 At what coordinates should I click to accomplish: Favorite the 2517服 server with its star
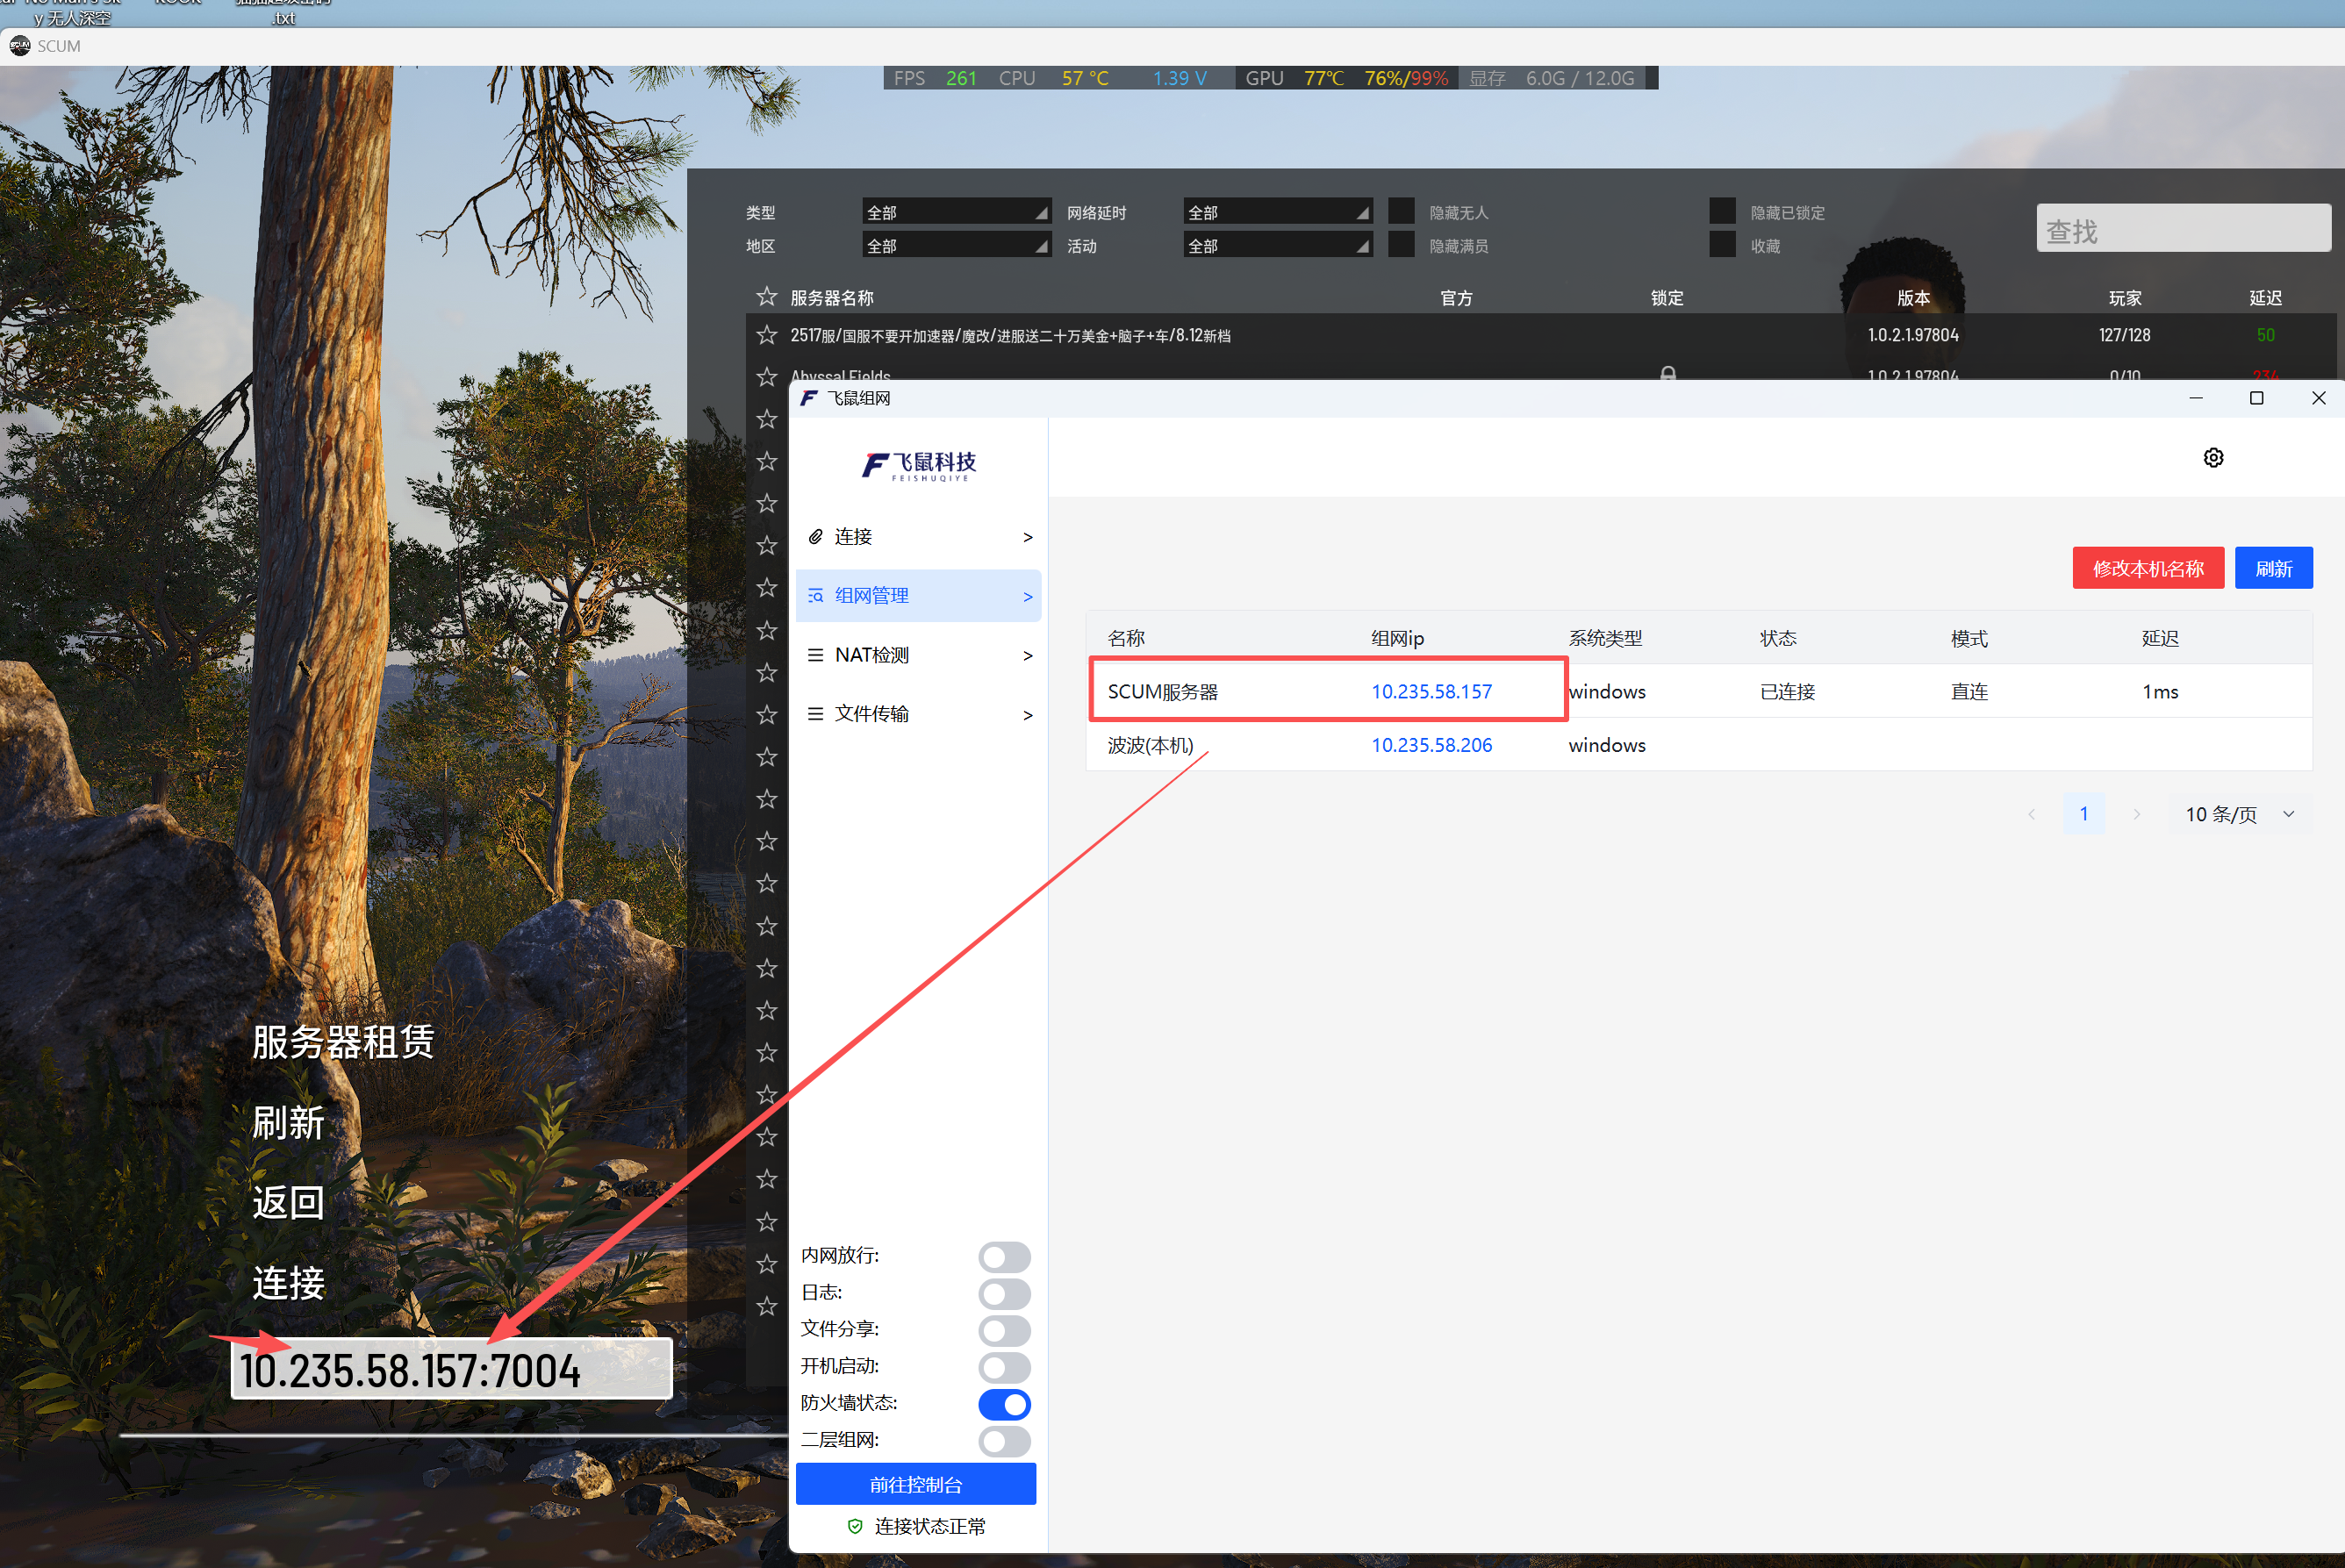[767, 335]
